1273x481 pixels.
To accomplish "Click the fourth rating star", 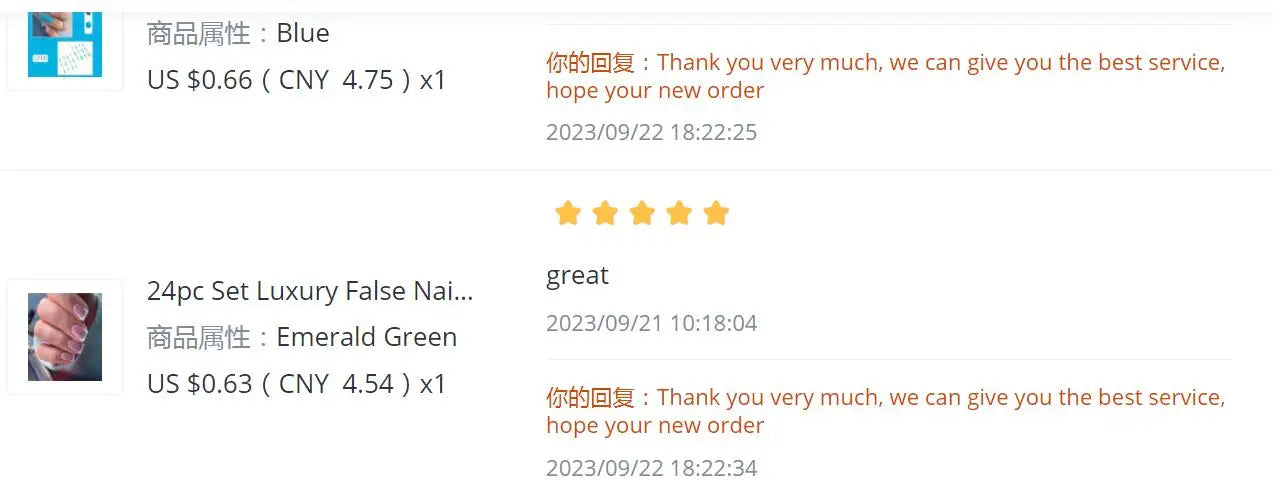I will point(679,213).
